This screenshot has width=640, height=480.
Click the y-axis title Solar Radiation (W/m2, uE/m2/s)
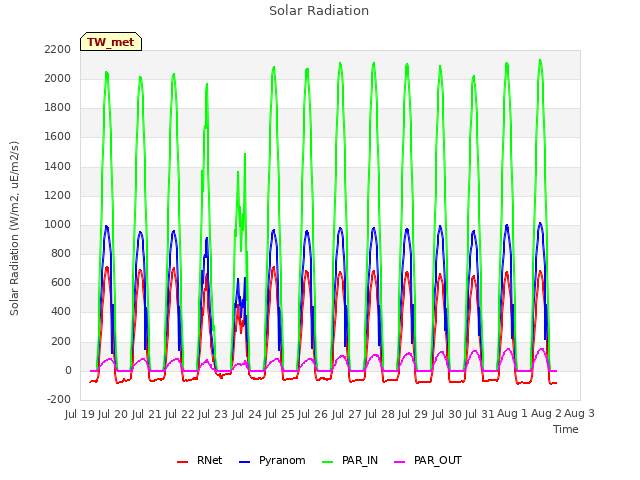pos(14,228)
